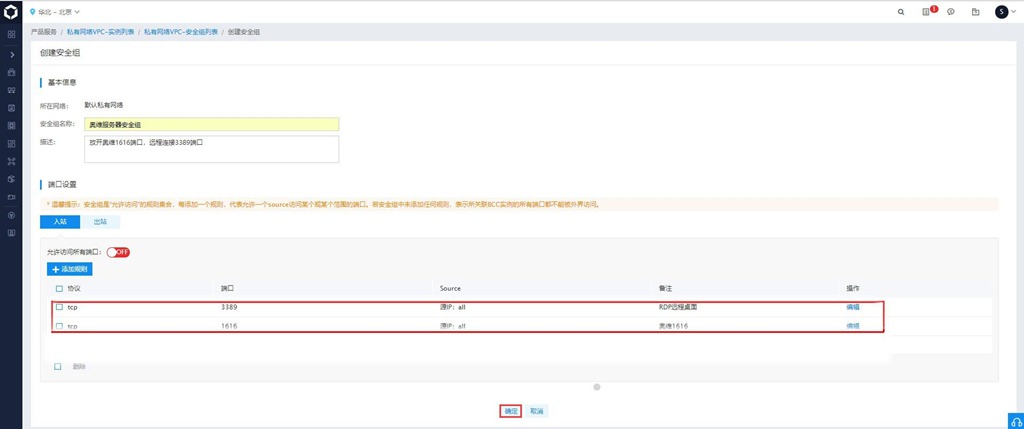Select all rules via header checkbox
The height and width of the screenshot is (429, 1024).
(x=59, y=288)
